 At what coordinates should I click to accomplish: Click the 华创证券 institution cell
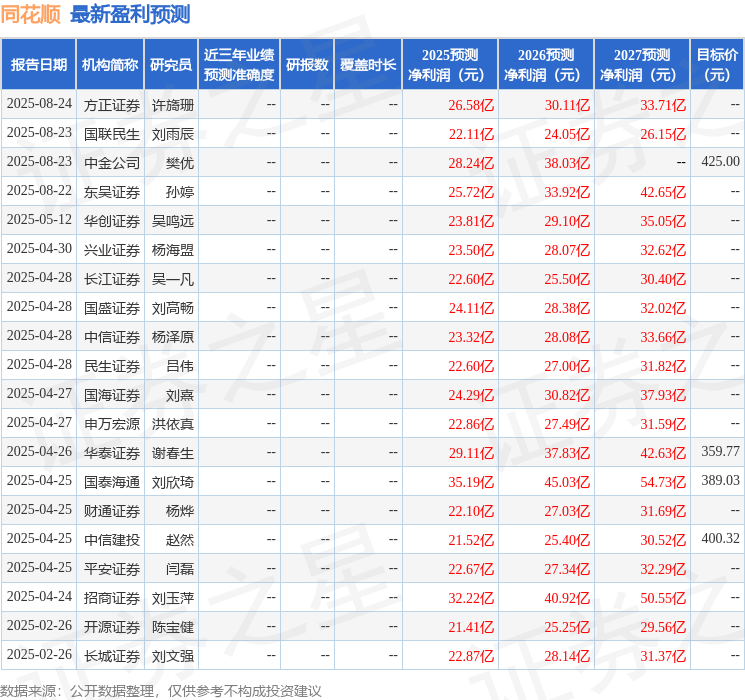(x=112, y=221)
